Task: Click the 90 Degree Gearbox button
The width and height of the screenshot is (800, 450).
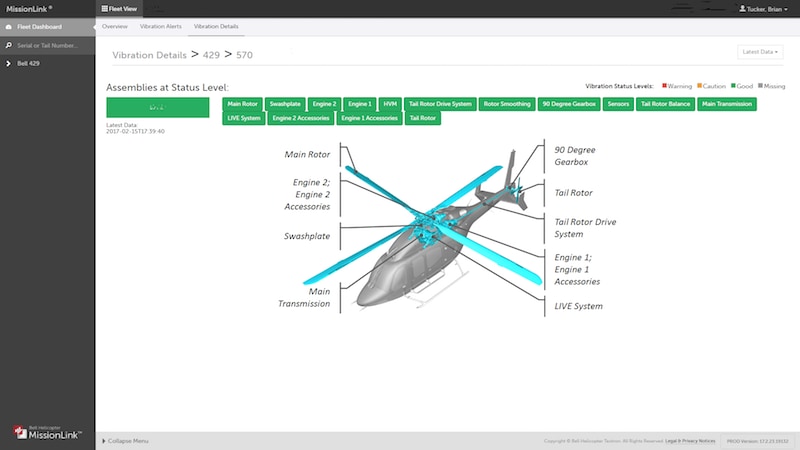Action: coord(567,103)
